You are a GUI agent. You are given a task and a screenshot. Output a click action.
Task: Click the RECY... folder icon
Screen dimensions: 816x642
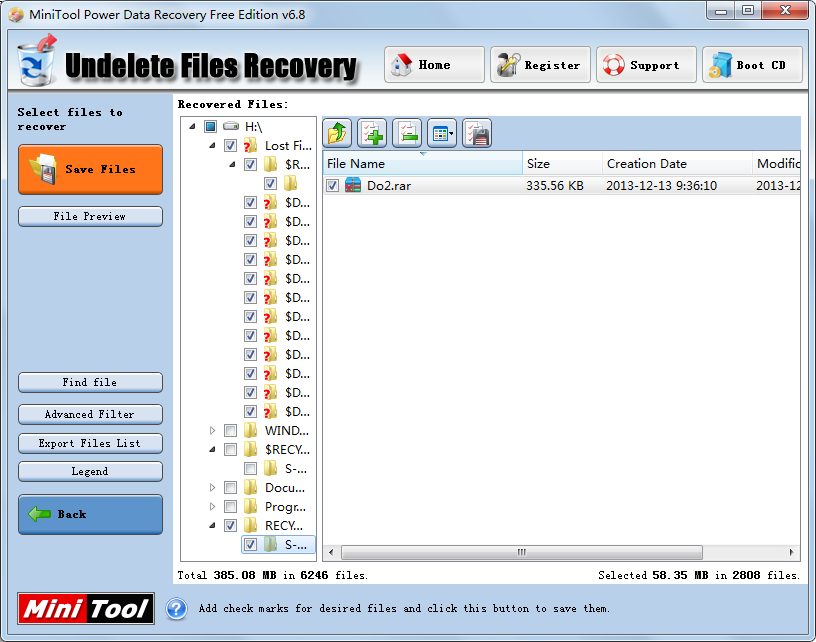point(250,525)
